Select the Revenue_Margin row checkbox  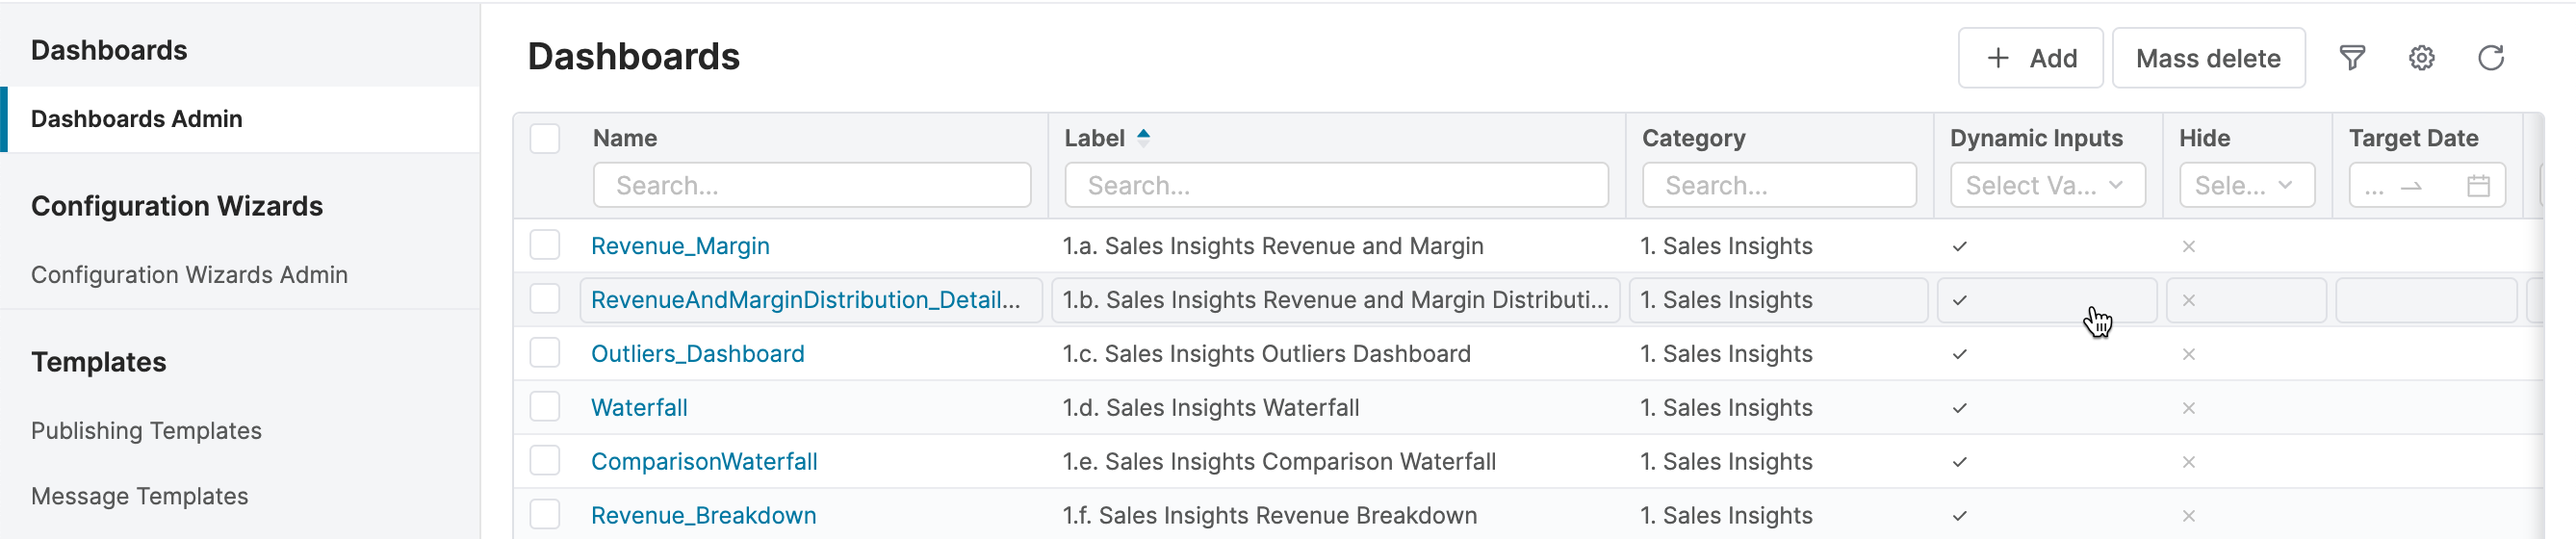pyautogui.click(x=545, y=245)
